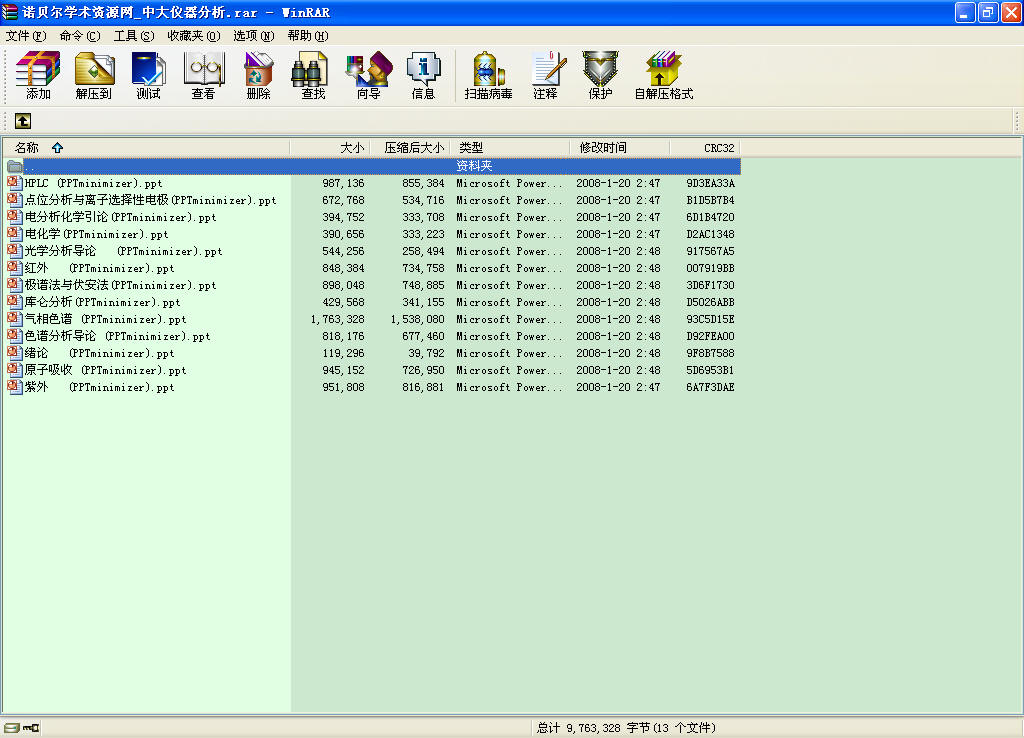Click status bar total 9,763,328 bytes text
The image size is (1024, 738).
626,728
